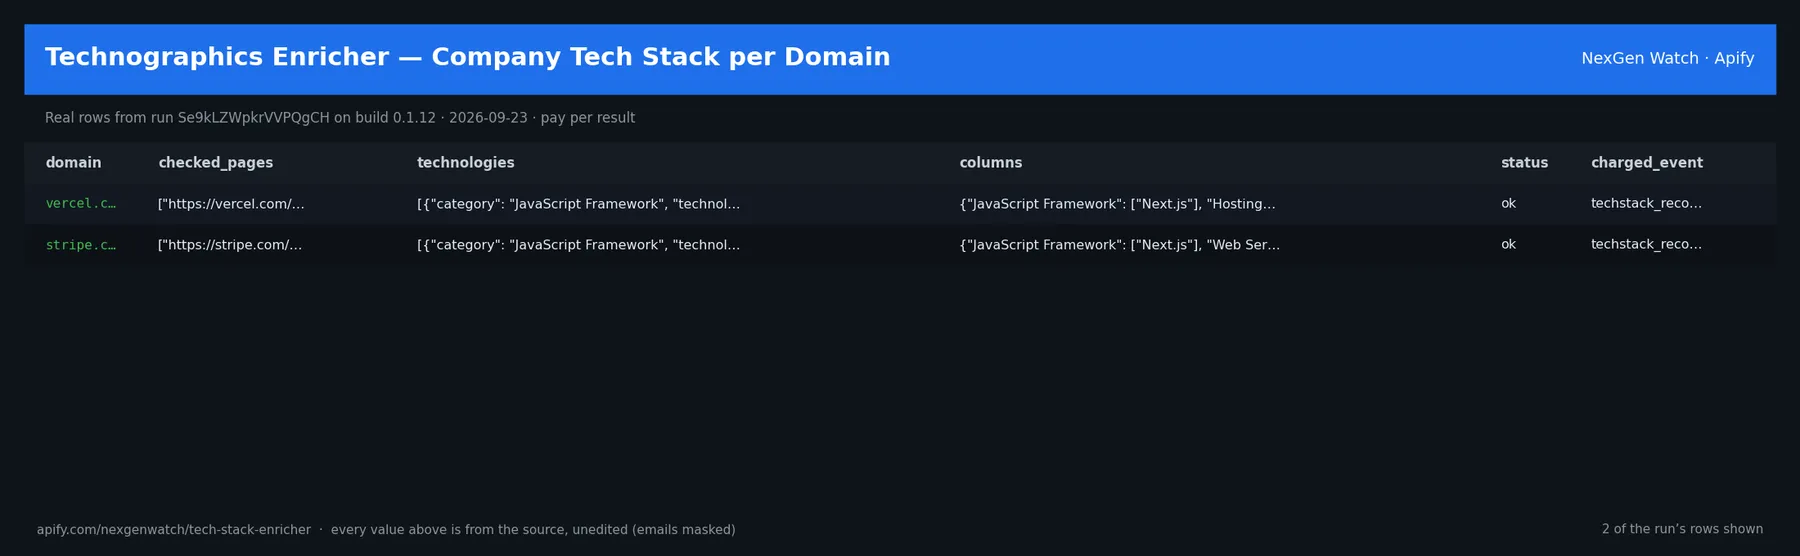Click the 'charged_event' column header
This screenshot has height=556, width=1800.
pos(1647,163)
